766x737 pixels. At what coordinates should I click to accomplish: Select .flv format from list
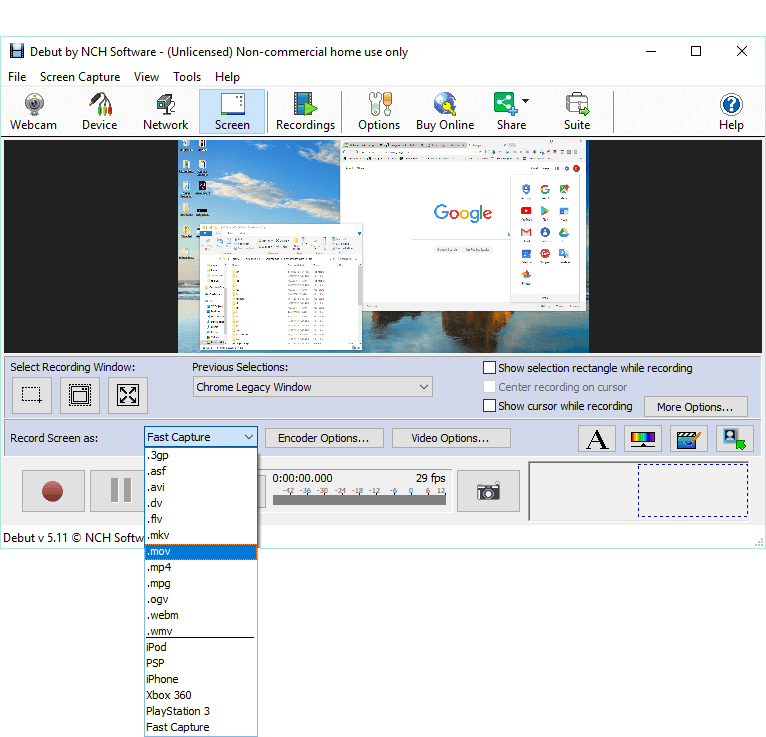[x=201, y=519]
